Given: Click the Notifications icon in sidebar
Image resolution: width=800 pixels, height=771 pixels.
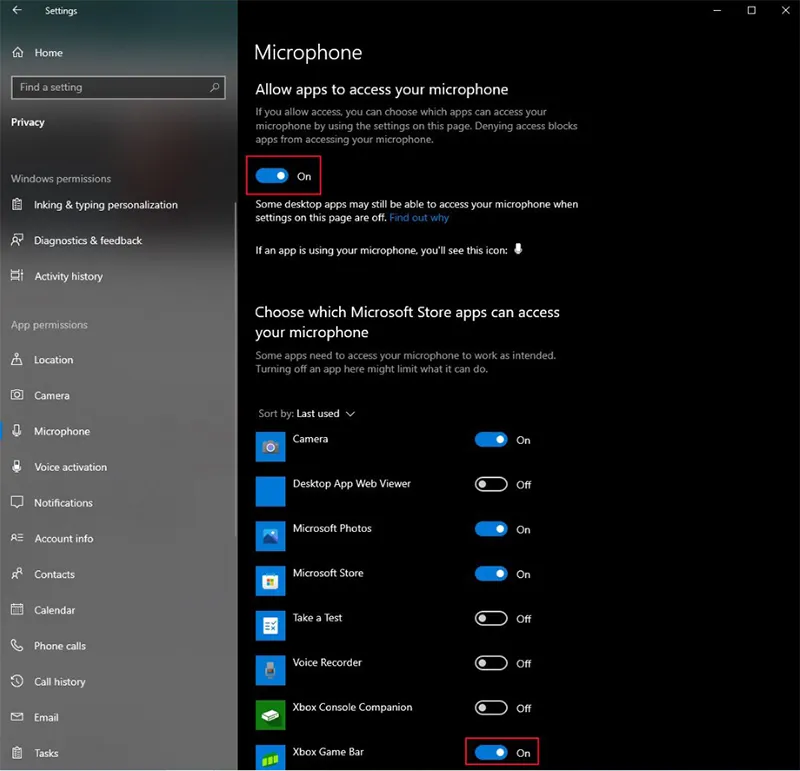Looking at the screenshot, I should click(17, 502).
